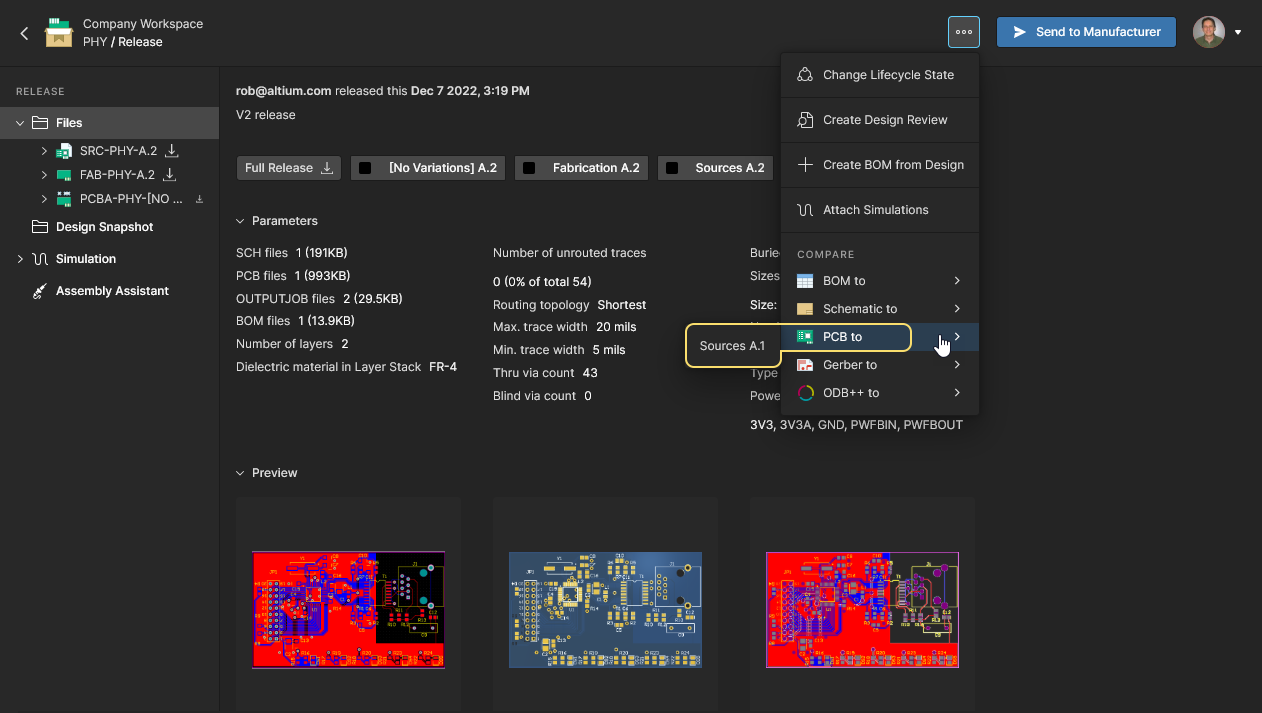Screen dimensions: 1262x713
Task: Click the Blind via count 0 entry
Action: click(542, 396)
